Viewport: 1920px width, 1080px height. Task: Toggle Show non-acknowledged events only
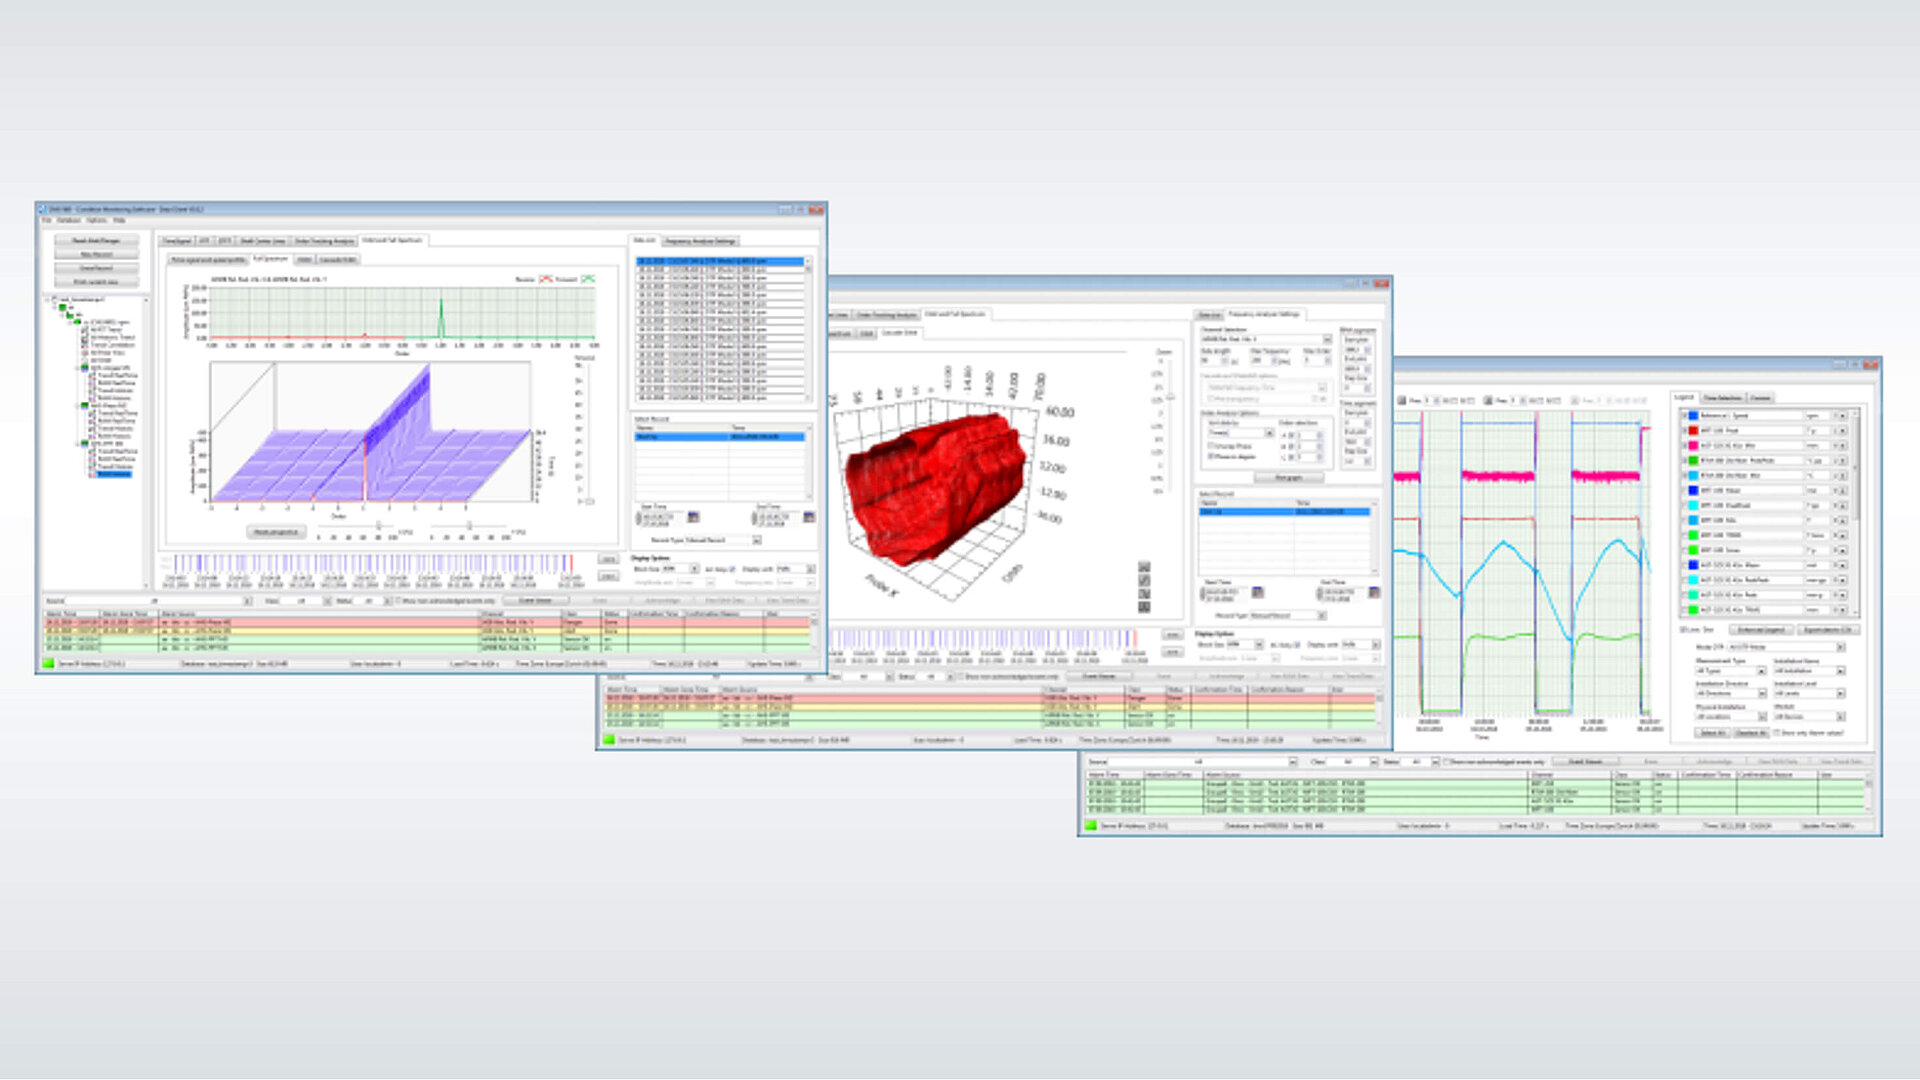(397, 598)
